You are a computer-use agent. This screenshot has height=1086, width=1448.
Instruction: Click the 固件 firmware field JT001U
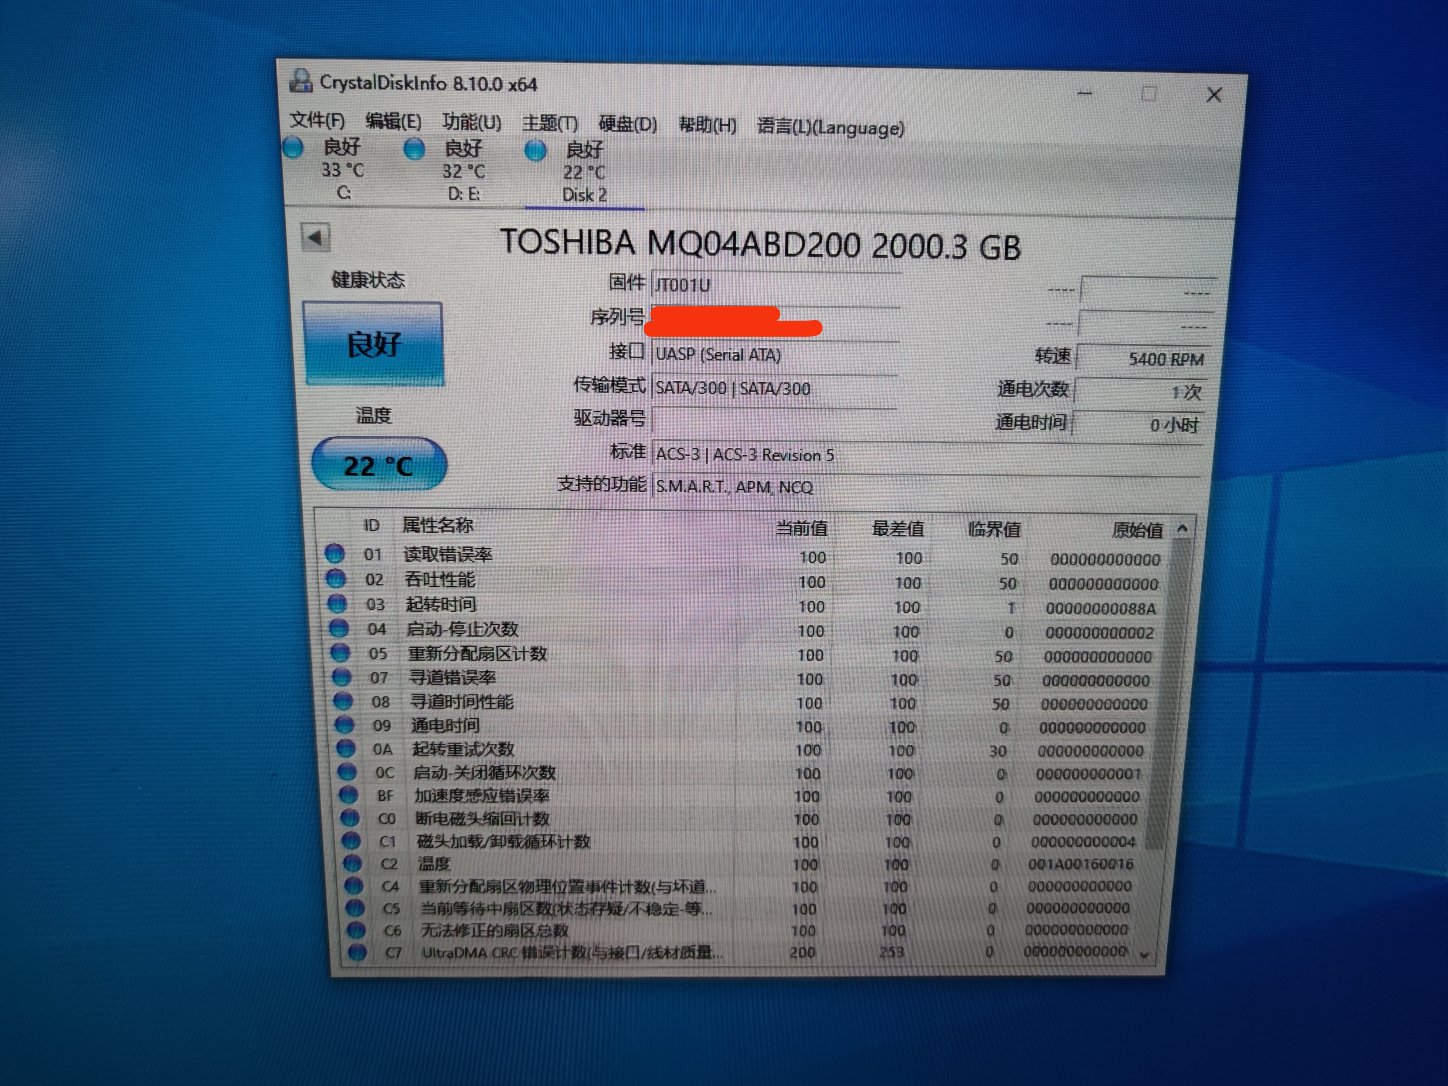(x=776, y=285)
